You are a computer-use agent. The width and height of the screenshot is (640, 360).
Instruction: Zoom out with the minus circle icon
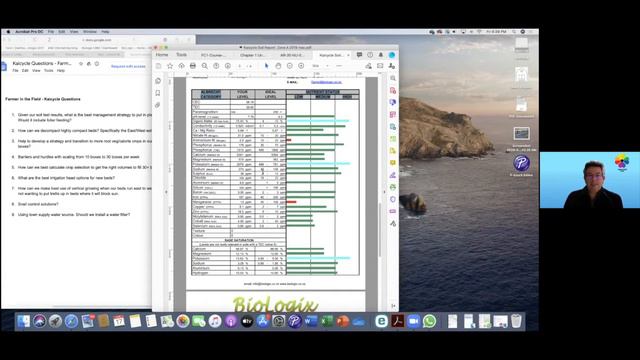coord(289,66)
